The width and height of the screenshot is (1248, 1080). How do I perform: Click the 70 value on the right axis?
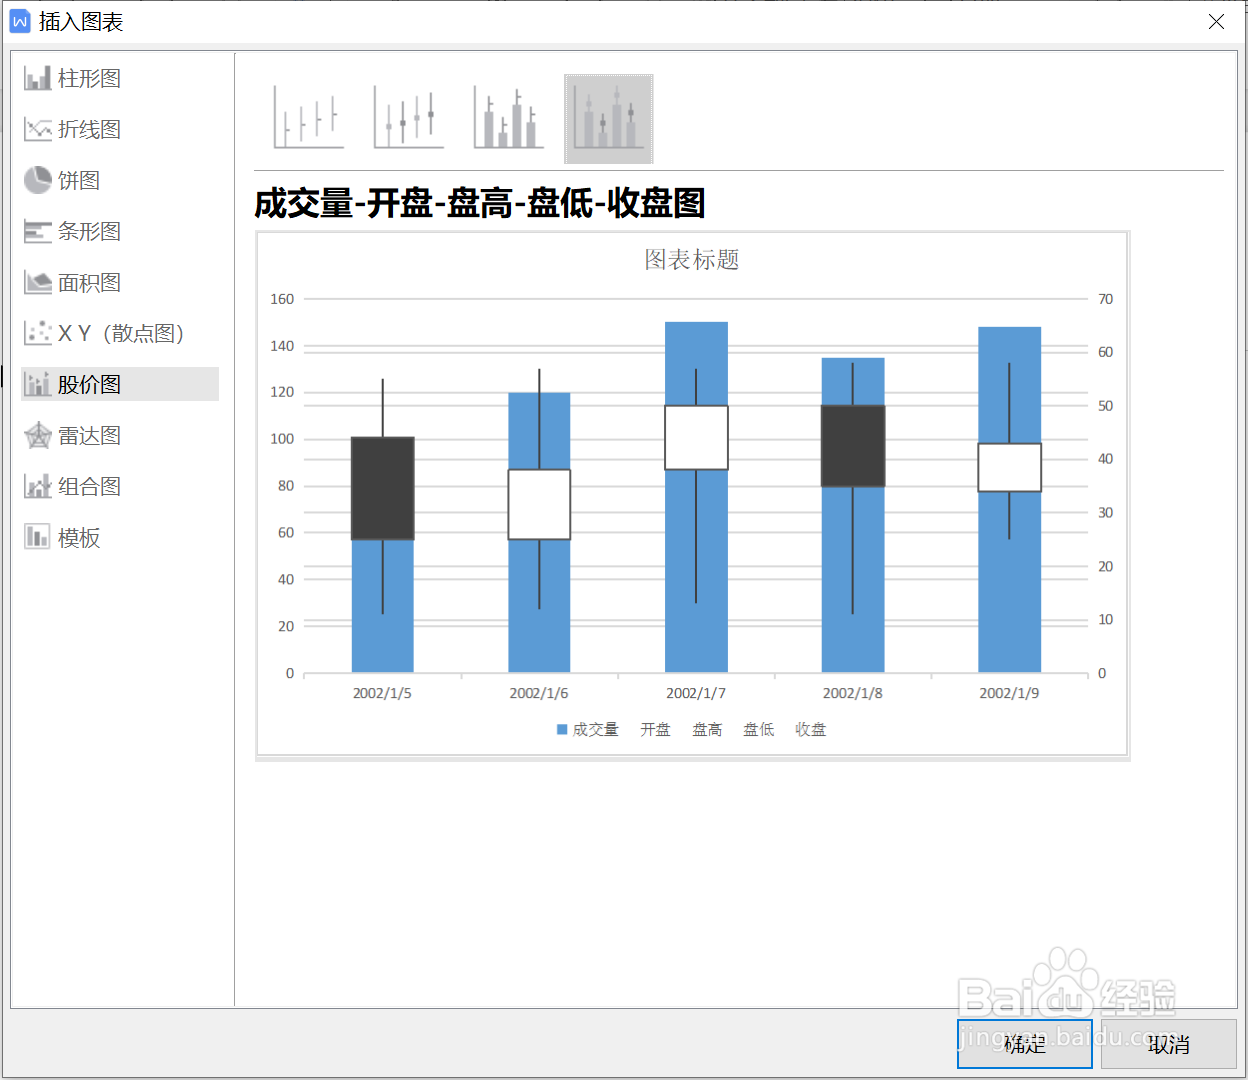point(1105,299)
